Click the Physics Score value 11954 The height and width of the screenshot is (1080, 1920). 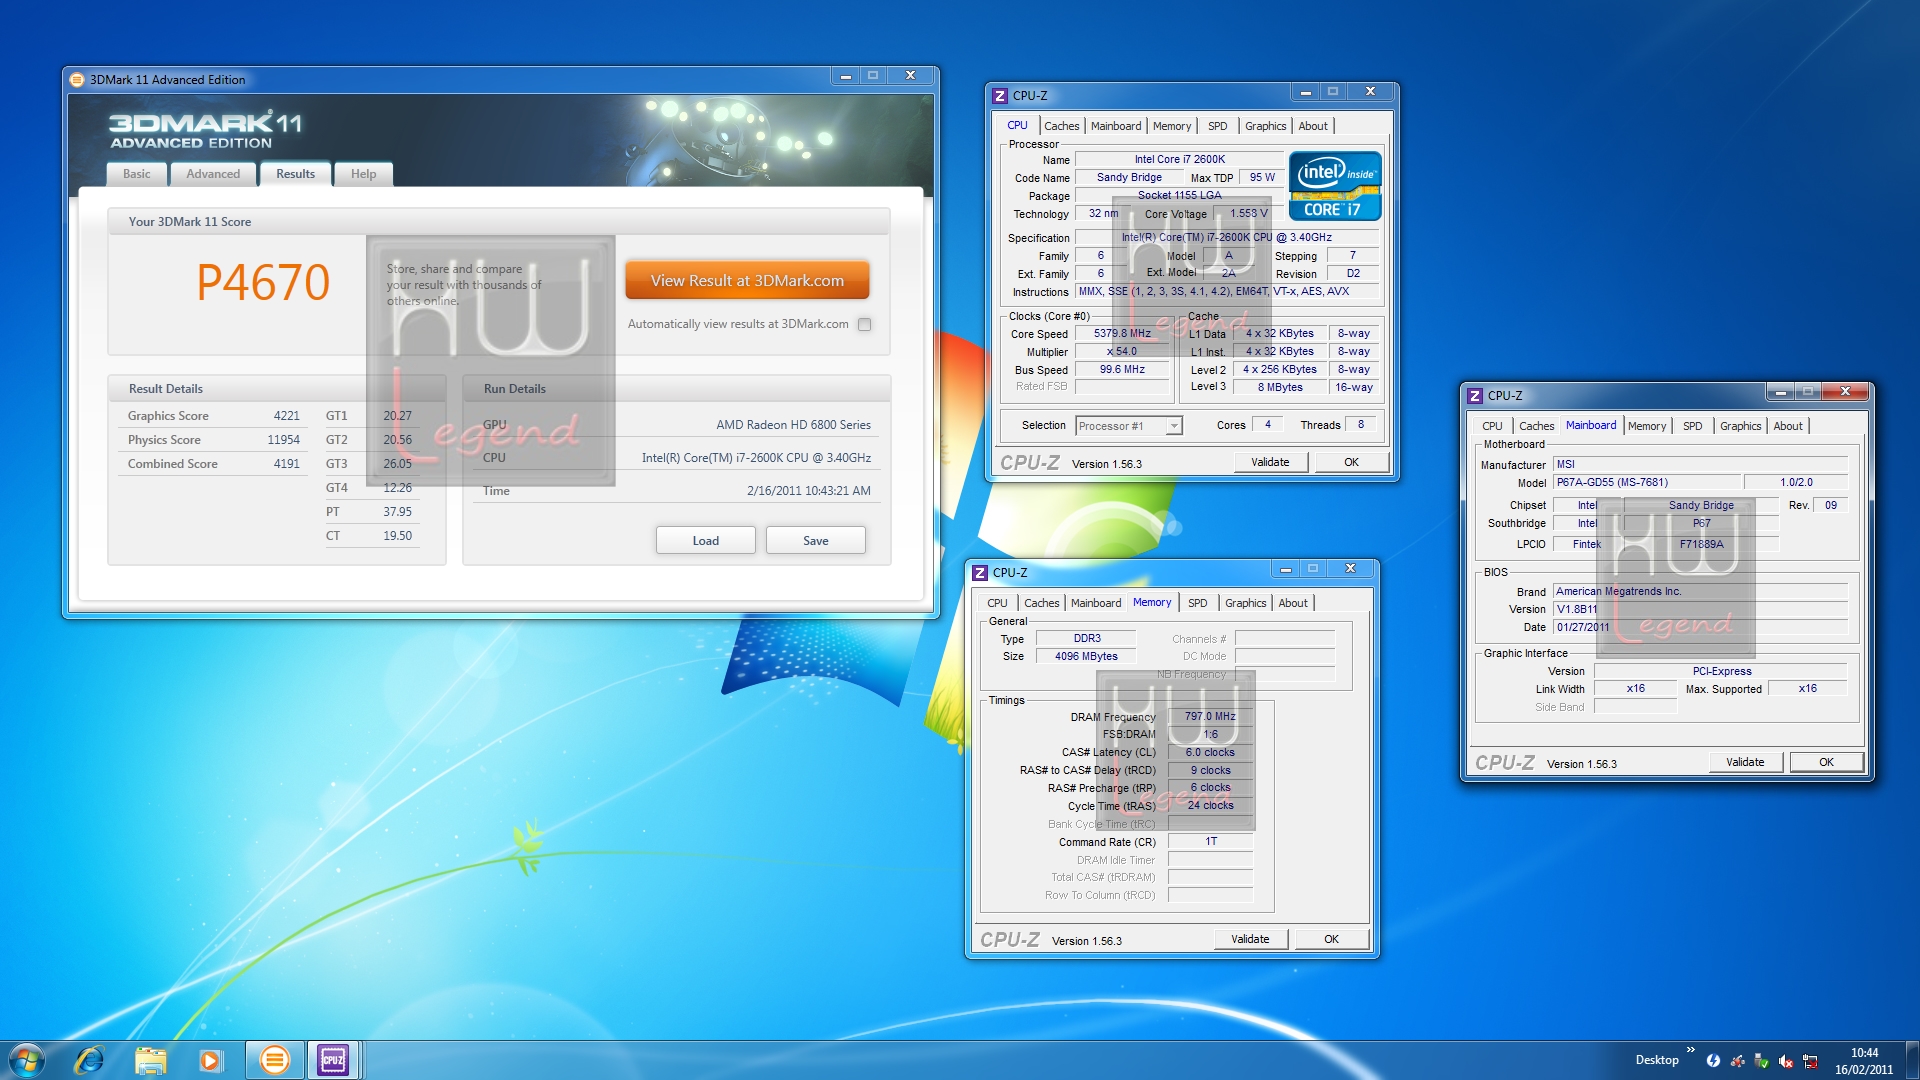[283, 440]
